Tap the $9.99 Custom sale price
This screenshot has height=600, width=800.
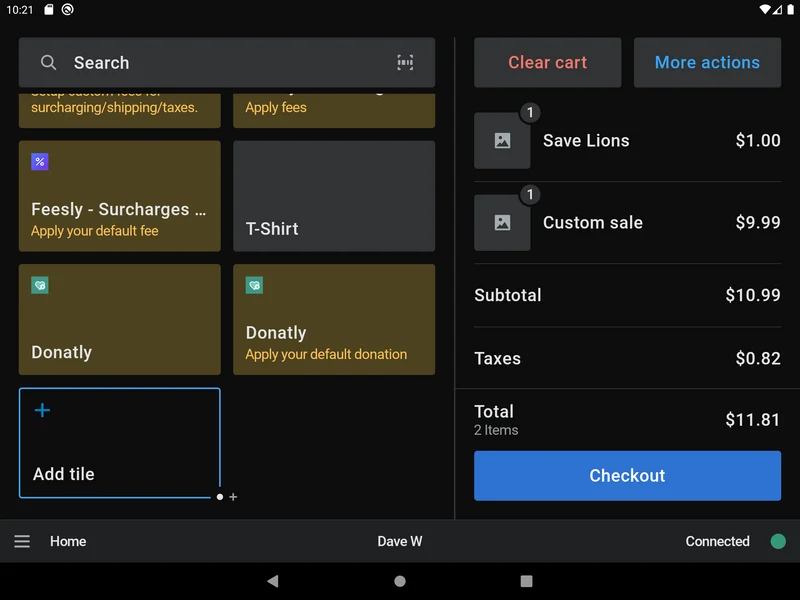click(758, 223)
